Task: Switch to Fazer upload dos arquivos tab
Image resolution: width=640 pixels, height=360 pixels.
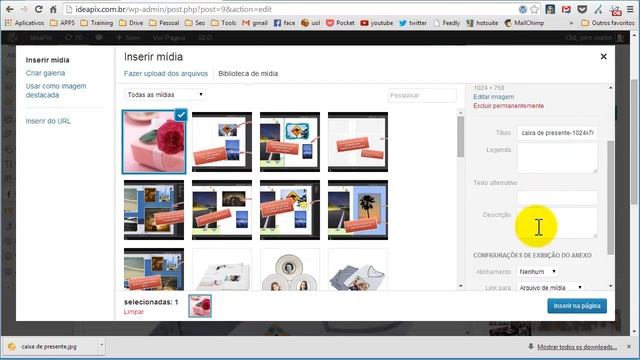Action: 166,74
